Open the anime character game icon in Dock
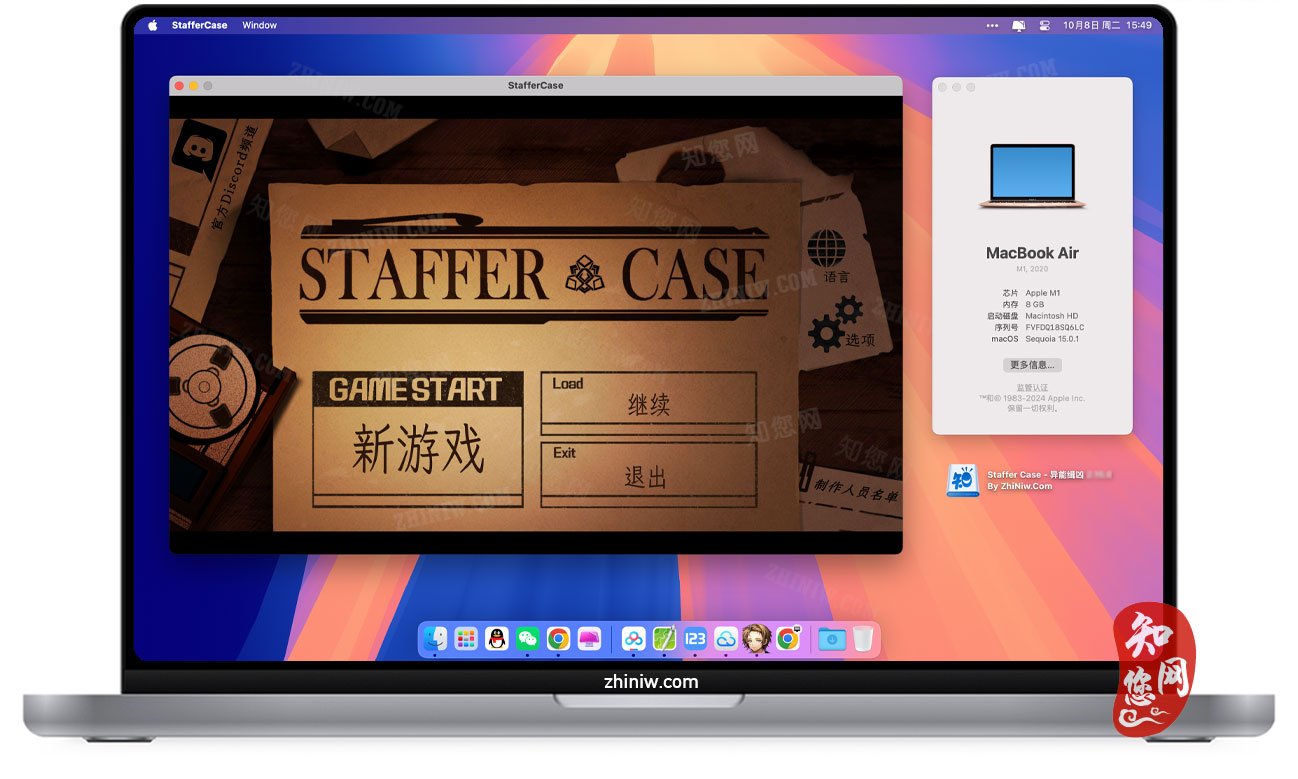This screenshot has width=1298, height=779. point(757,638)
